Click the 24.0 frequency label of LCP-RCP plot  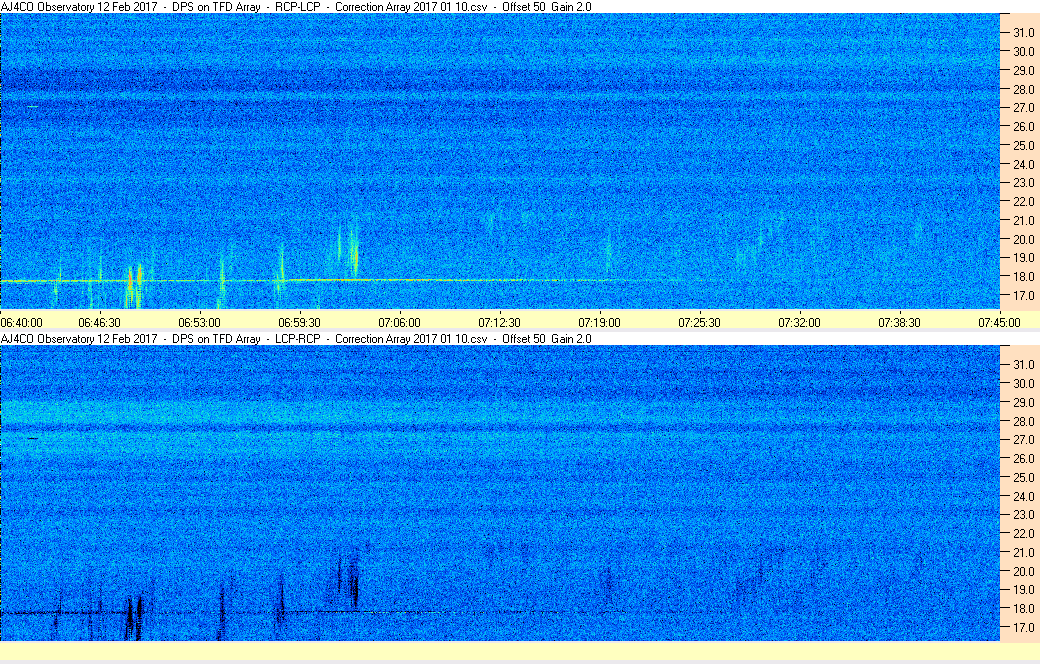(x=1023, y=496)
